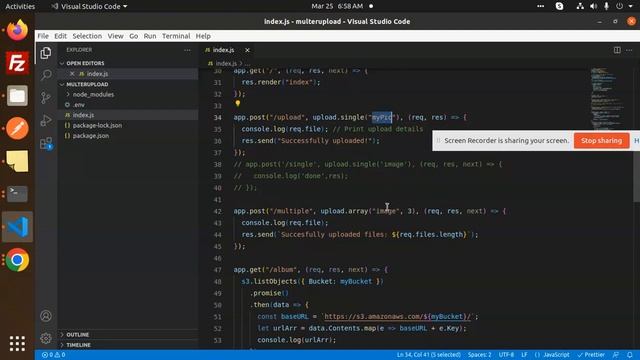Launch Firefox from the dock
640x360 pixels.
coord(17,30)
